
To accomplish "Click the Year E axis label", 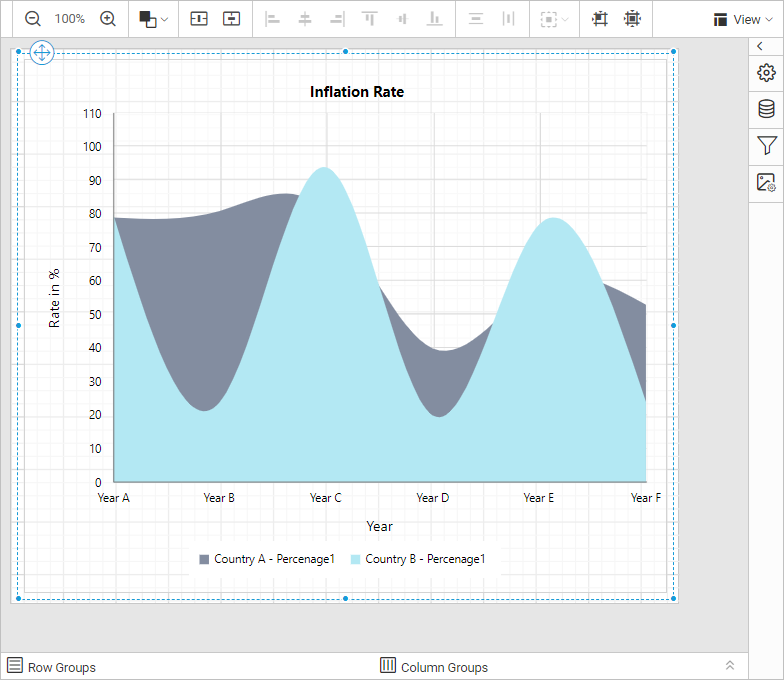I will 538,498.
